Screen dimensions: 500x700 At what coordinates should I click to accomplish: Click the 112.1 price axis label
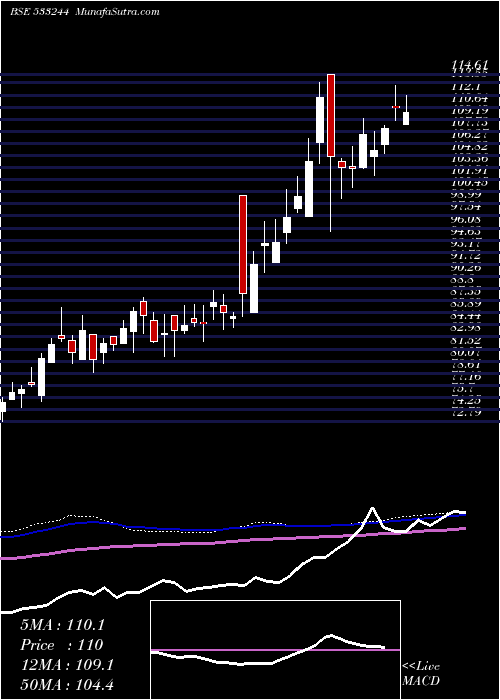(468, 87)
